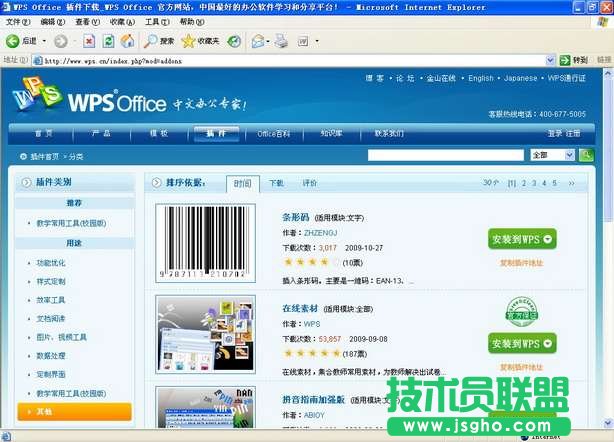Select 图片、视频工具 category in sidebar
This screenshot has height=442, width=614.
click(x=61, y=337)
